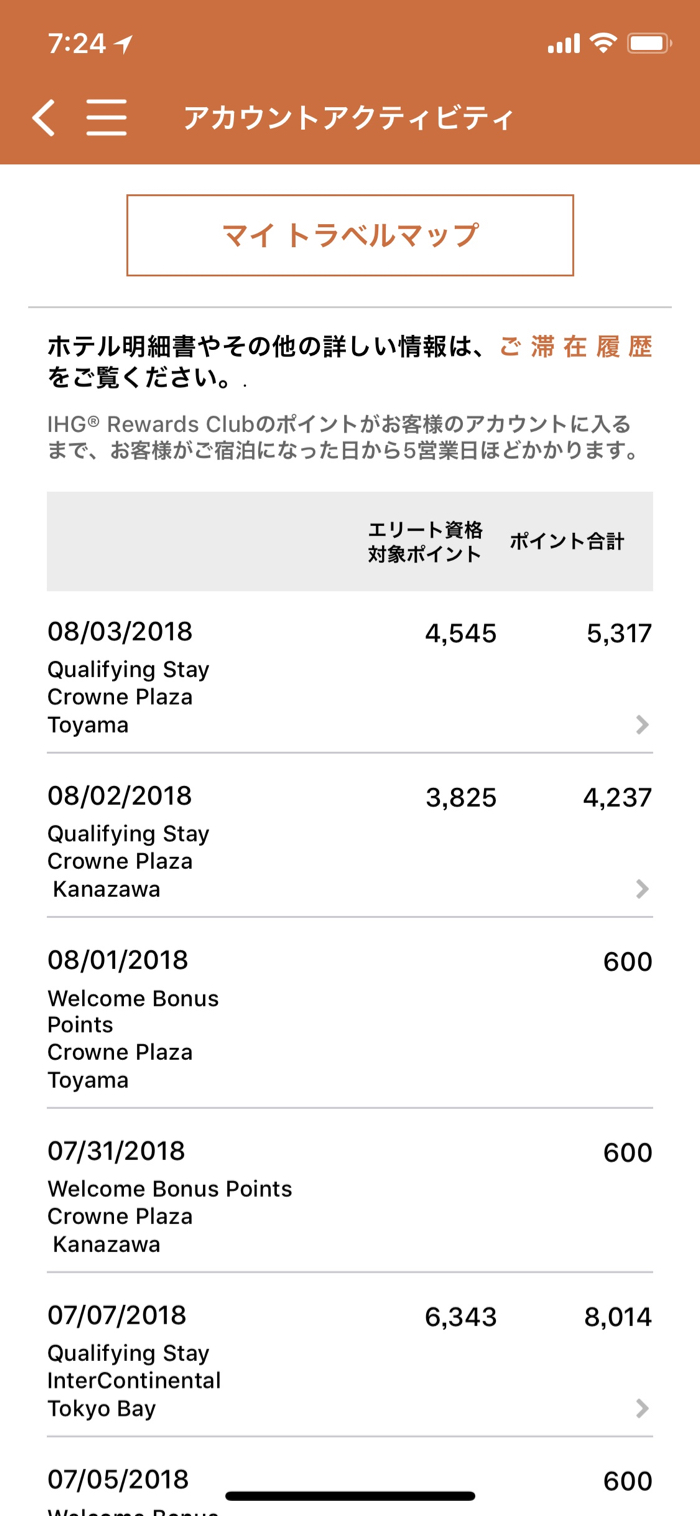Tap the 6,343 elite qualifying points value

pyautogui.click(x=460, y=1318)
